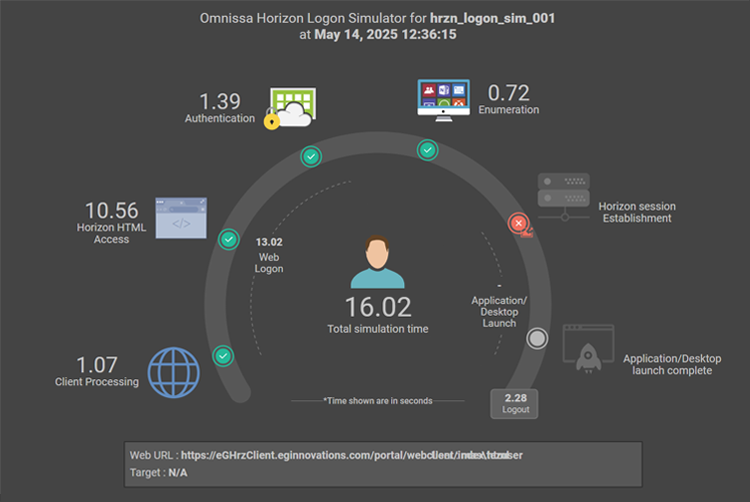Image resolution: width=750 pixels, height=502 pixels.
Task: Click the Application/ Desktop Launch label
Action: [x=499, y=312]
